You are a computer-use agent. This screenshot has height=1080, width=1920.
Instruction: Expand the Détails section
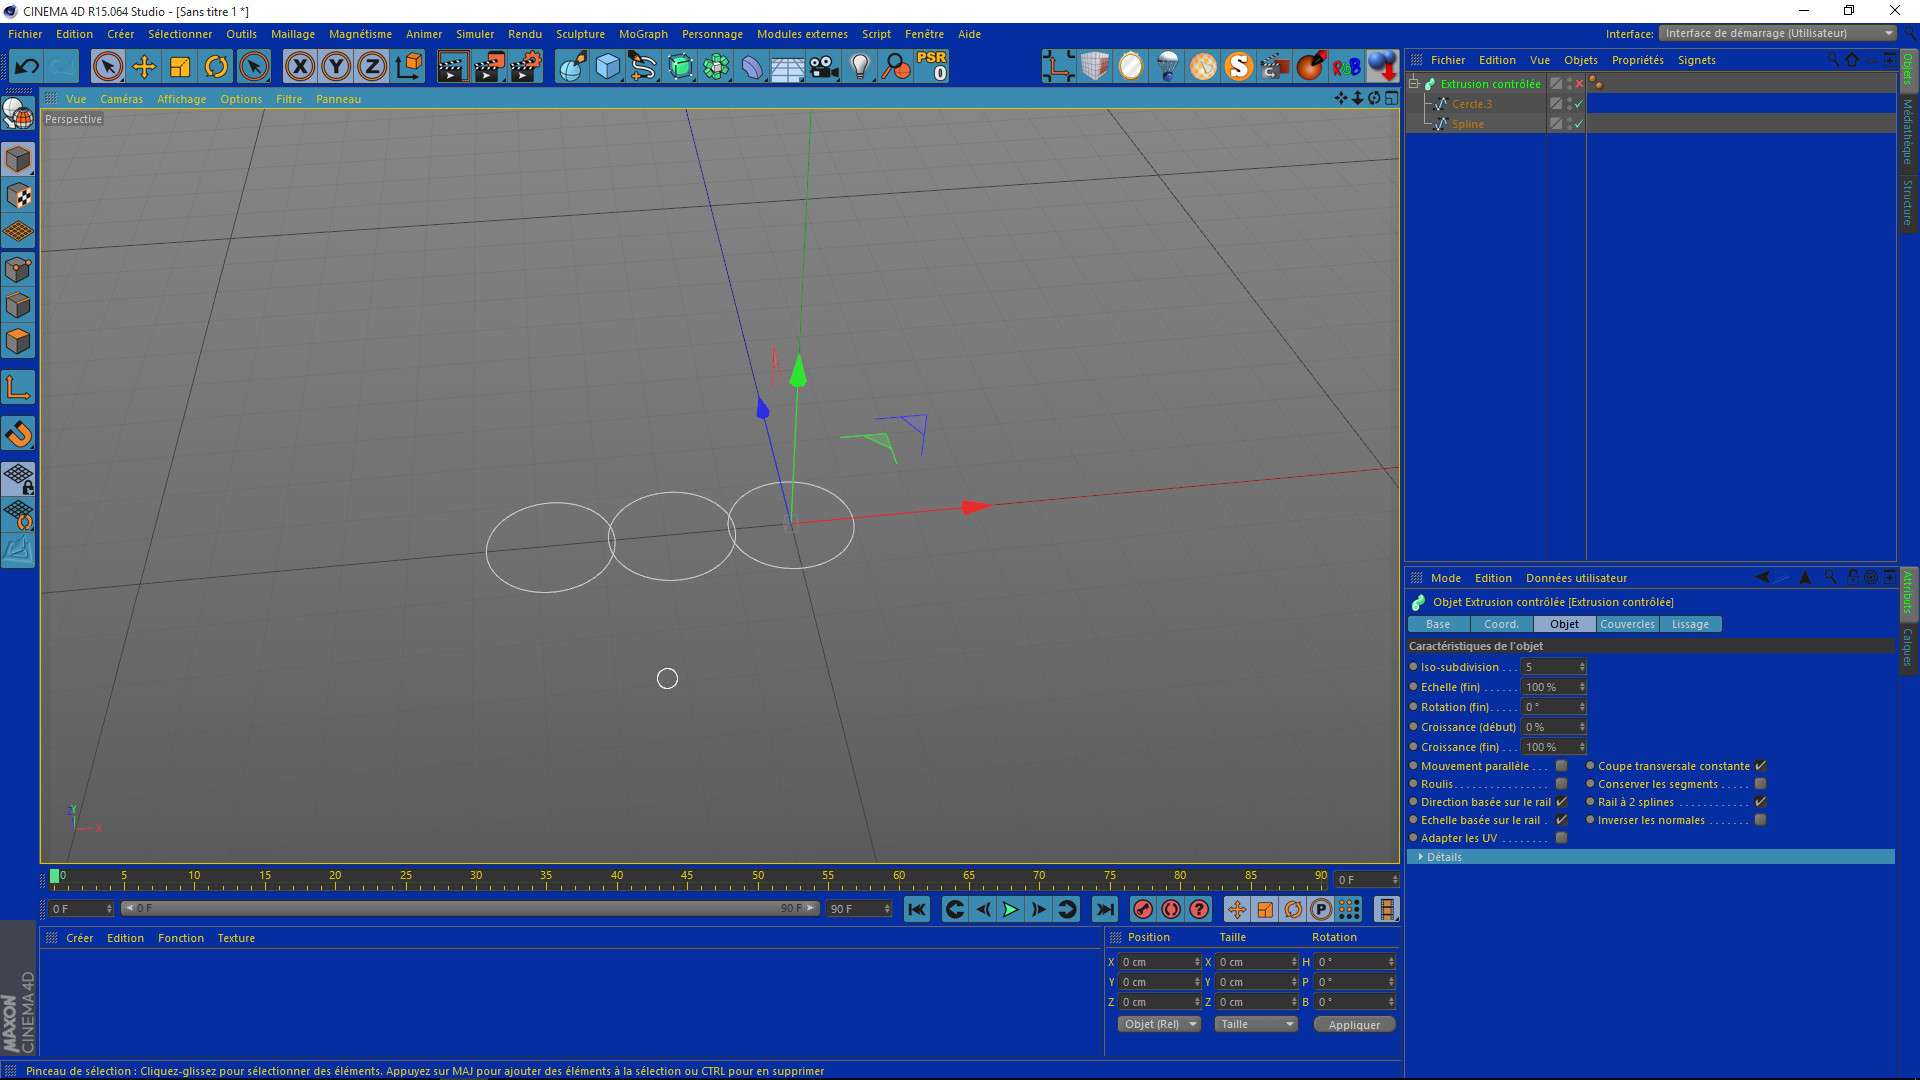pos(1422,856)
